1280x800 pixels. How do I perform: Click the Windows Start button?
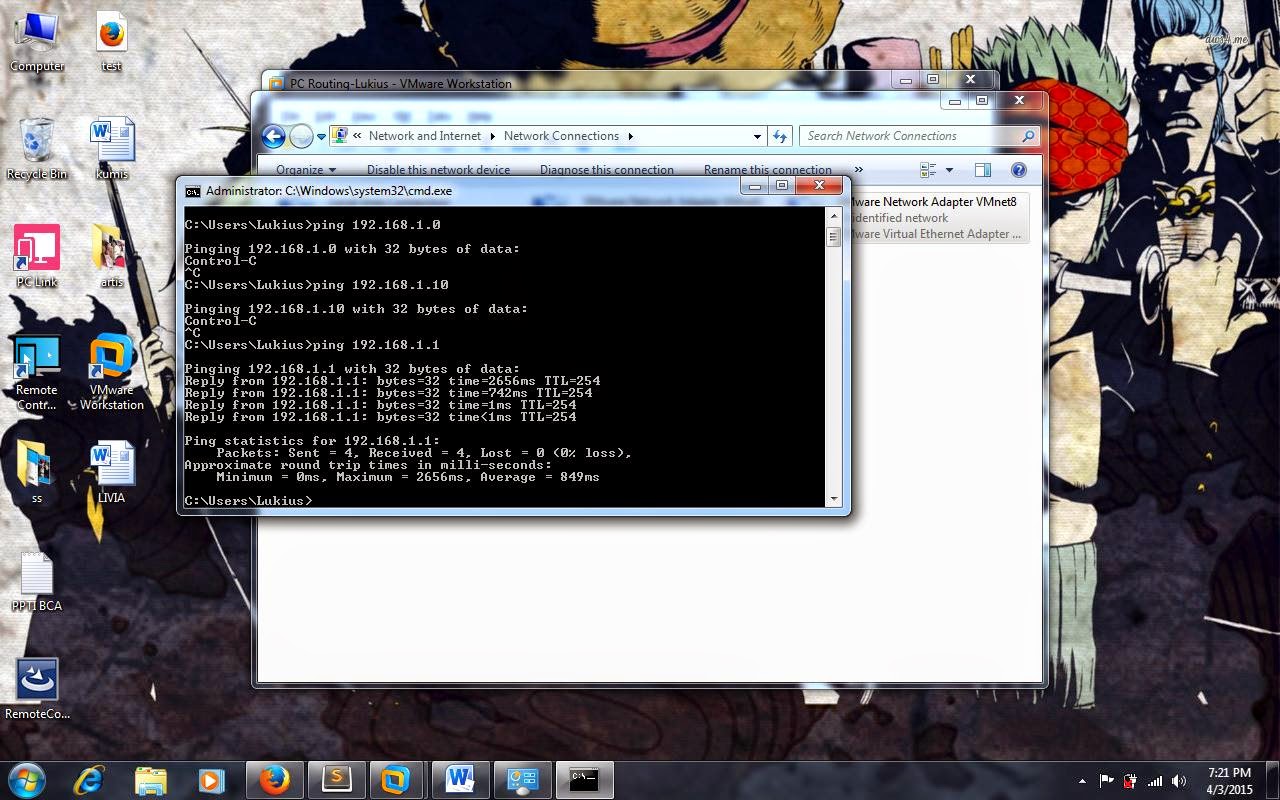26,780
